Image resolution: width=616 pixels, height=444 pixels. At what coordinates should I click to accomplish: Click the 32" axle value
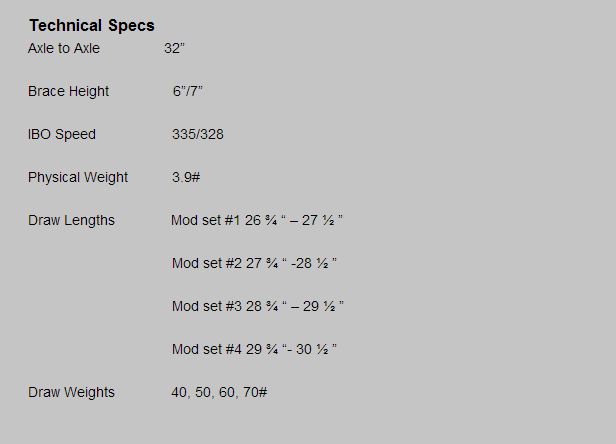(x=174, y=48)
